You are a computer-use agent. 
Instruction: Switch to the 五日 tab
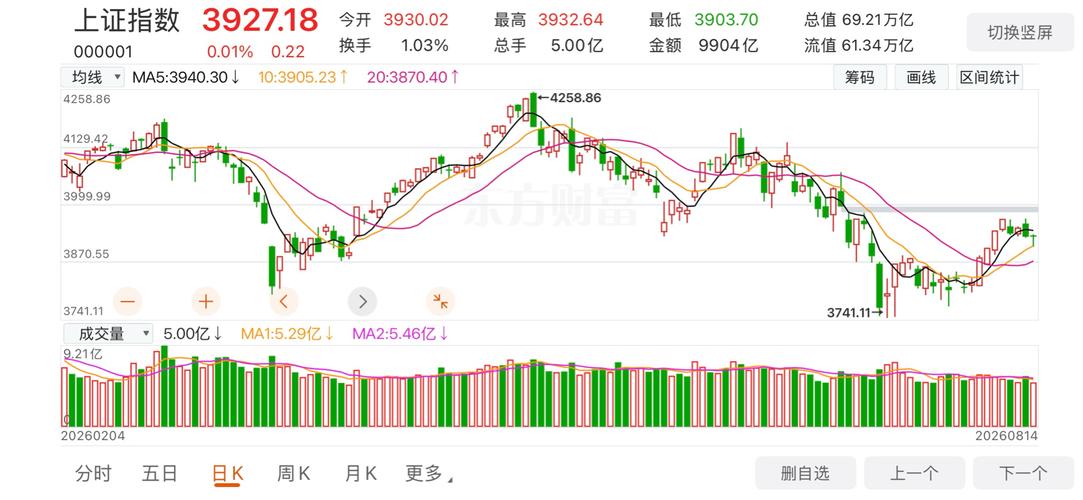click(x=160, y=474)
